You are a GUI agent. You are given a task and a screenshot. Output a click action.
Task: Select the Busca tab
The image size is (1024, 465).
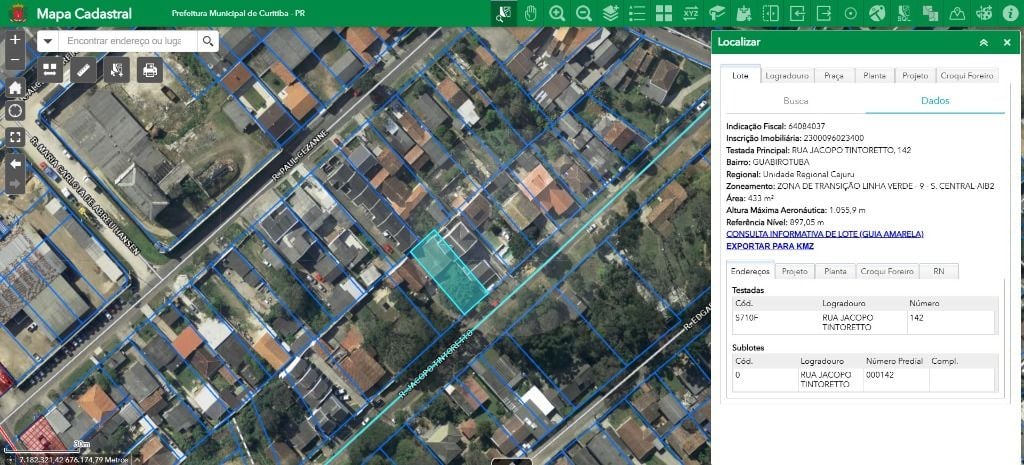coord(796,101)
